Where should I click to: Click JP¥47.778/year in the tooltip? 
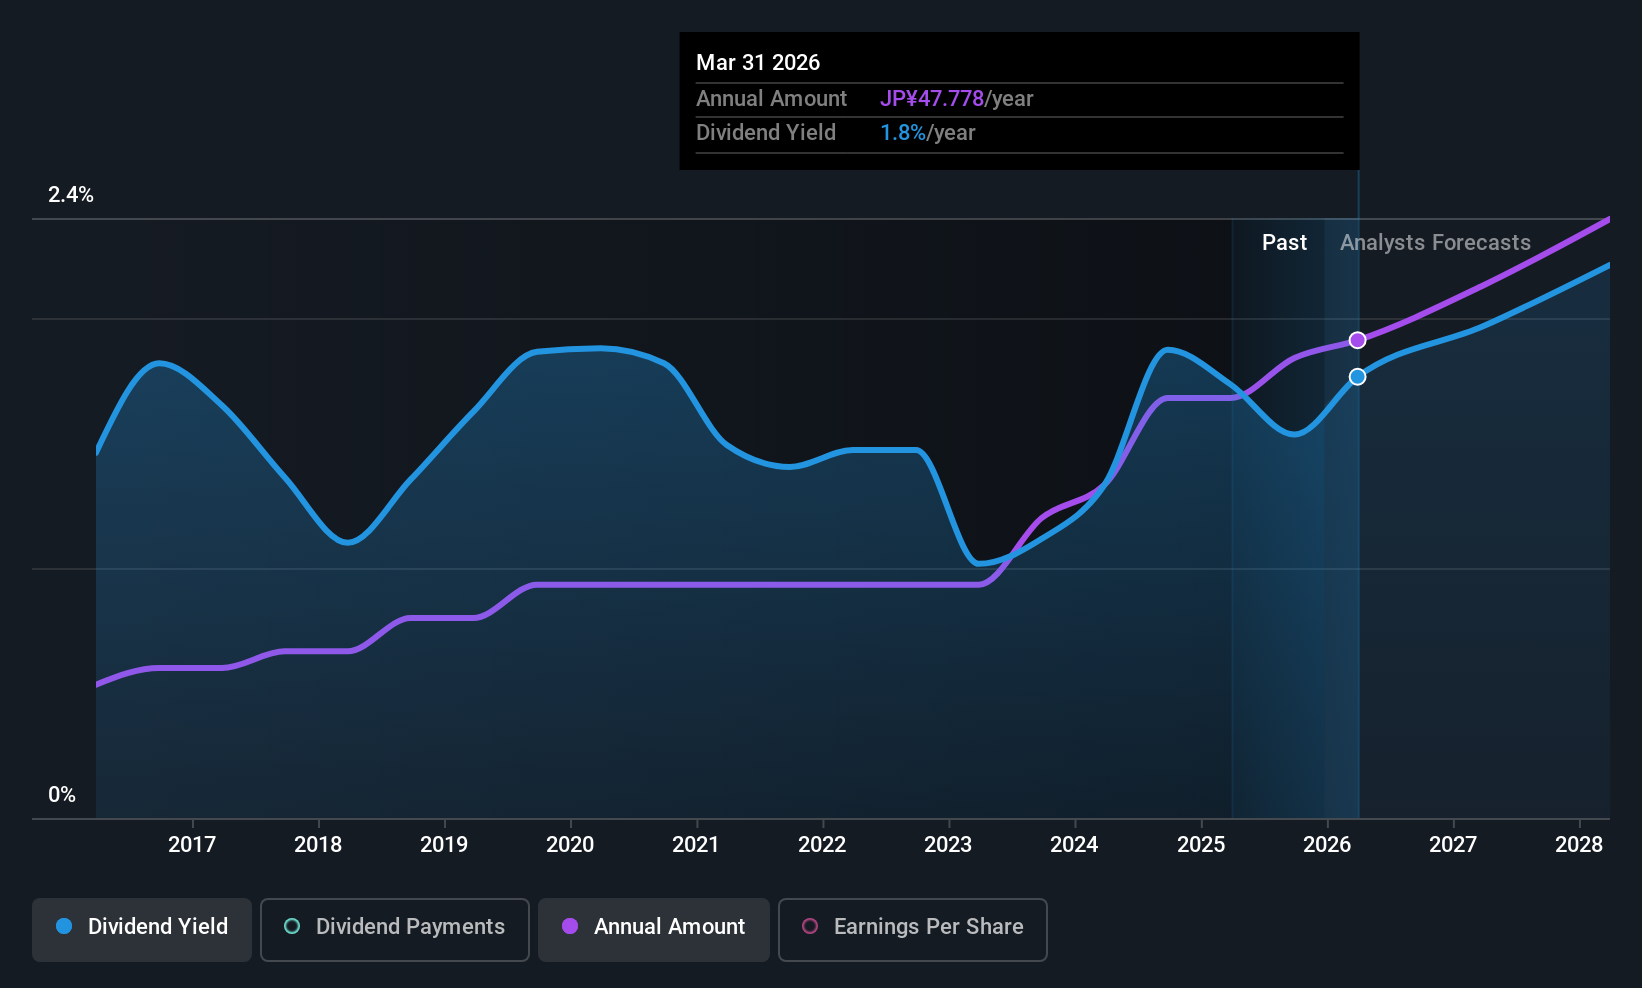pyautogui.click(x=956, y=99)
